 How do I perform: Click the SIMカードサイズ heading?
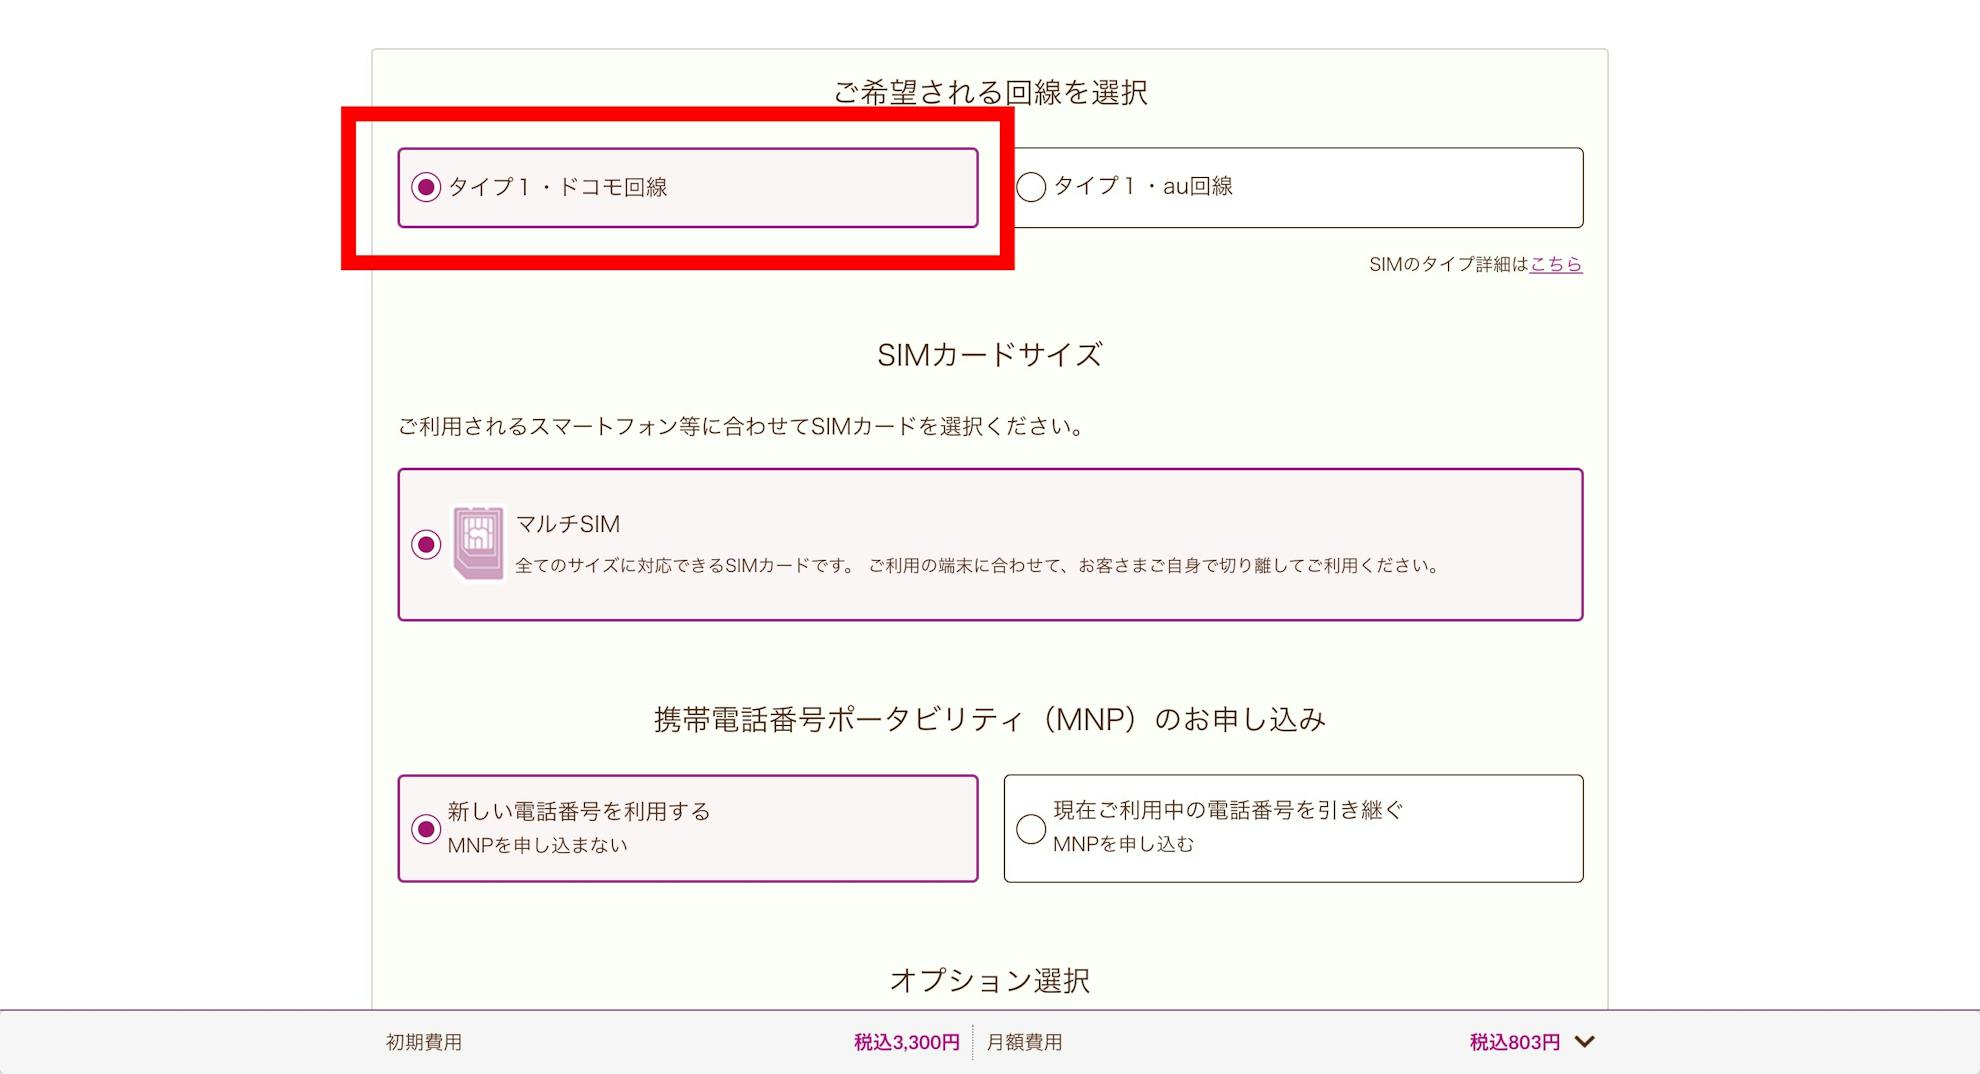pos(989,355)
